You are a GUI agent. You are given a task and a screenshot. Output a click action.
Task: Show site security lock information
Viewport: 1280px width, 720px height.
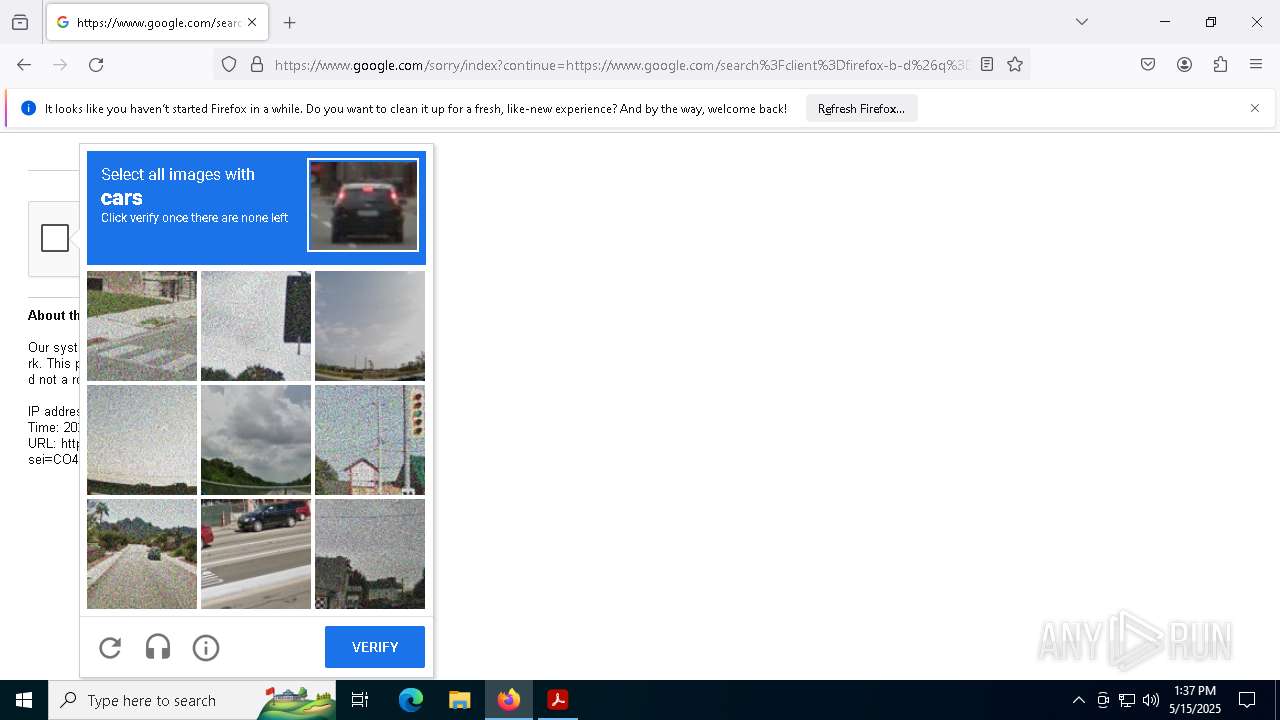tap(257, 64)
